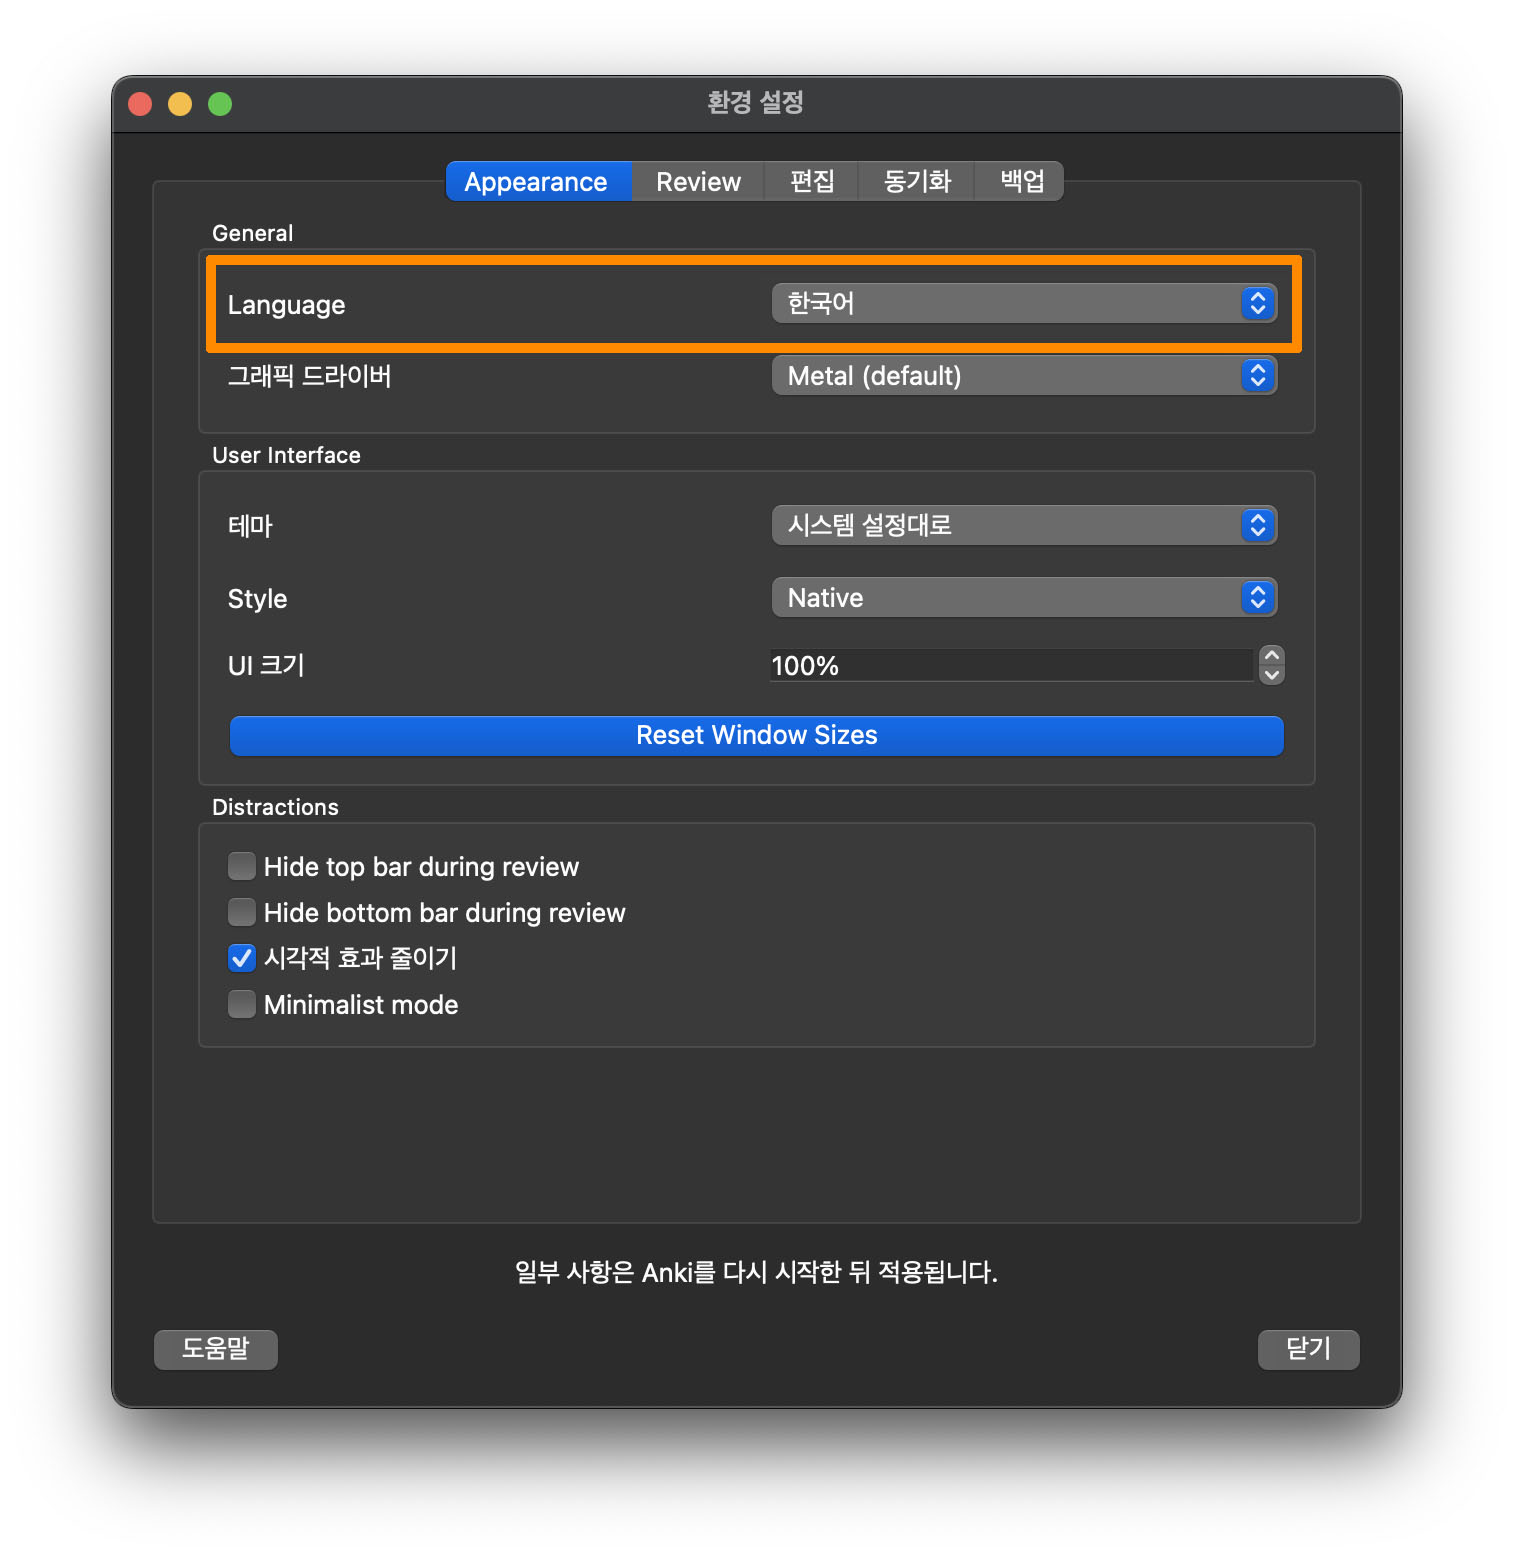
Task: Minimize the window with the yellow button
Action: [x=180, y=104]
